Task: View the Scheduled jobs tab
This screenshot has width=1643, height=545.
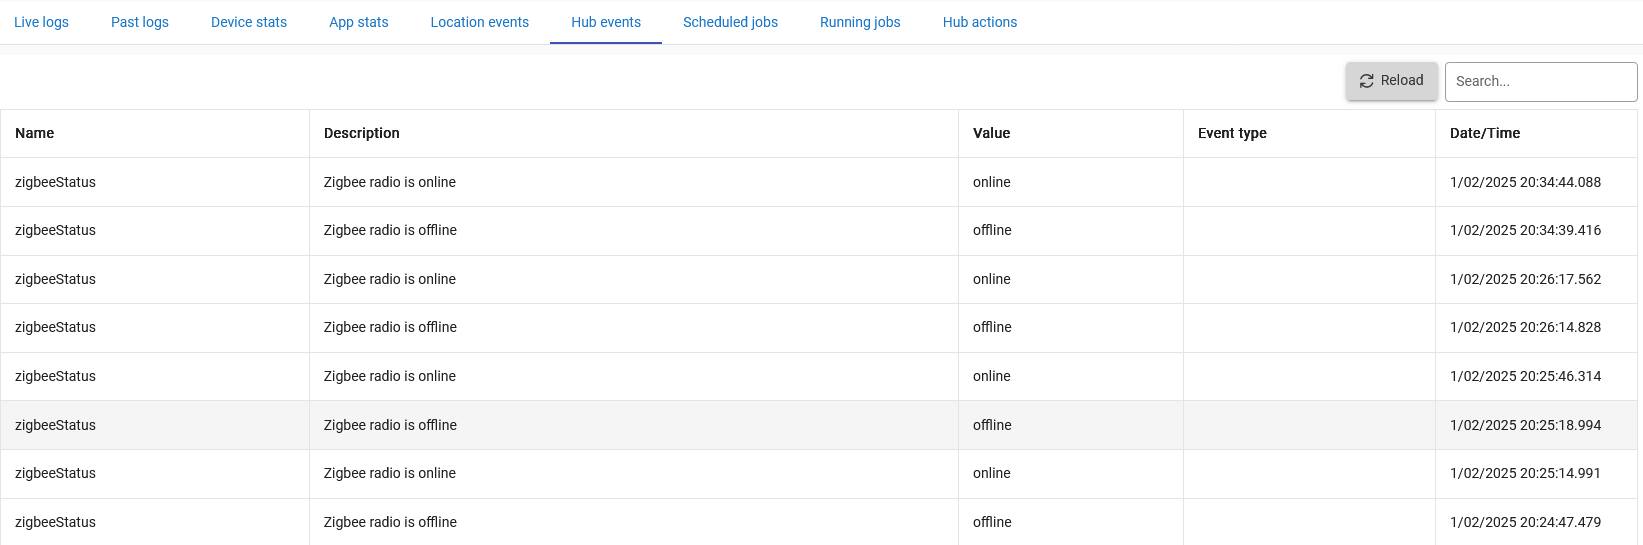Action: 731,22
